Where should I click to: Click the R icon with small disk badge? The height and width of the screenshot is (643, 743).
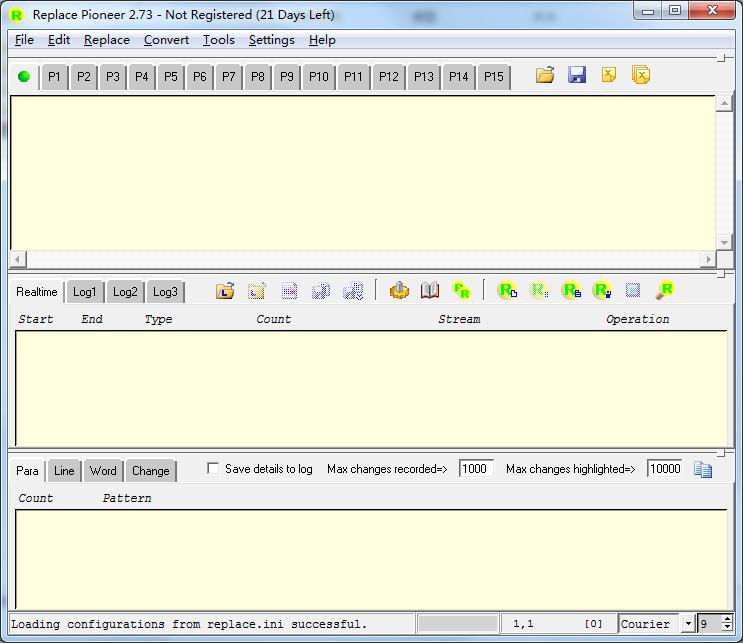coord(571,290)
